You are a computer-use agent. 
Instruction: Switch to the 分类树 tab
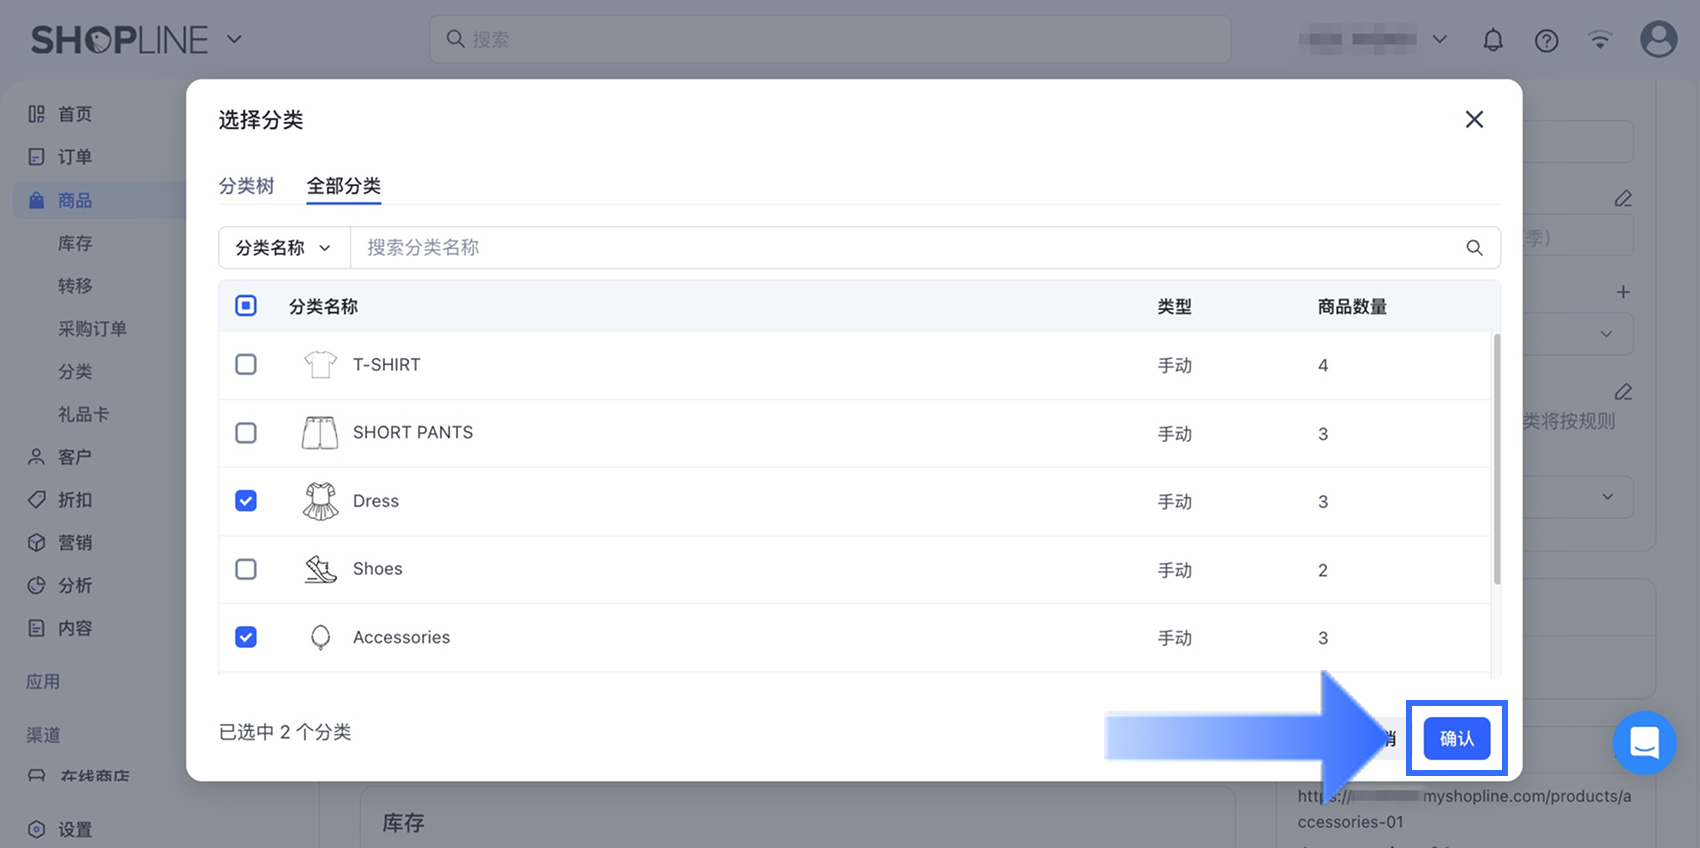click(246, 186)
